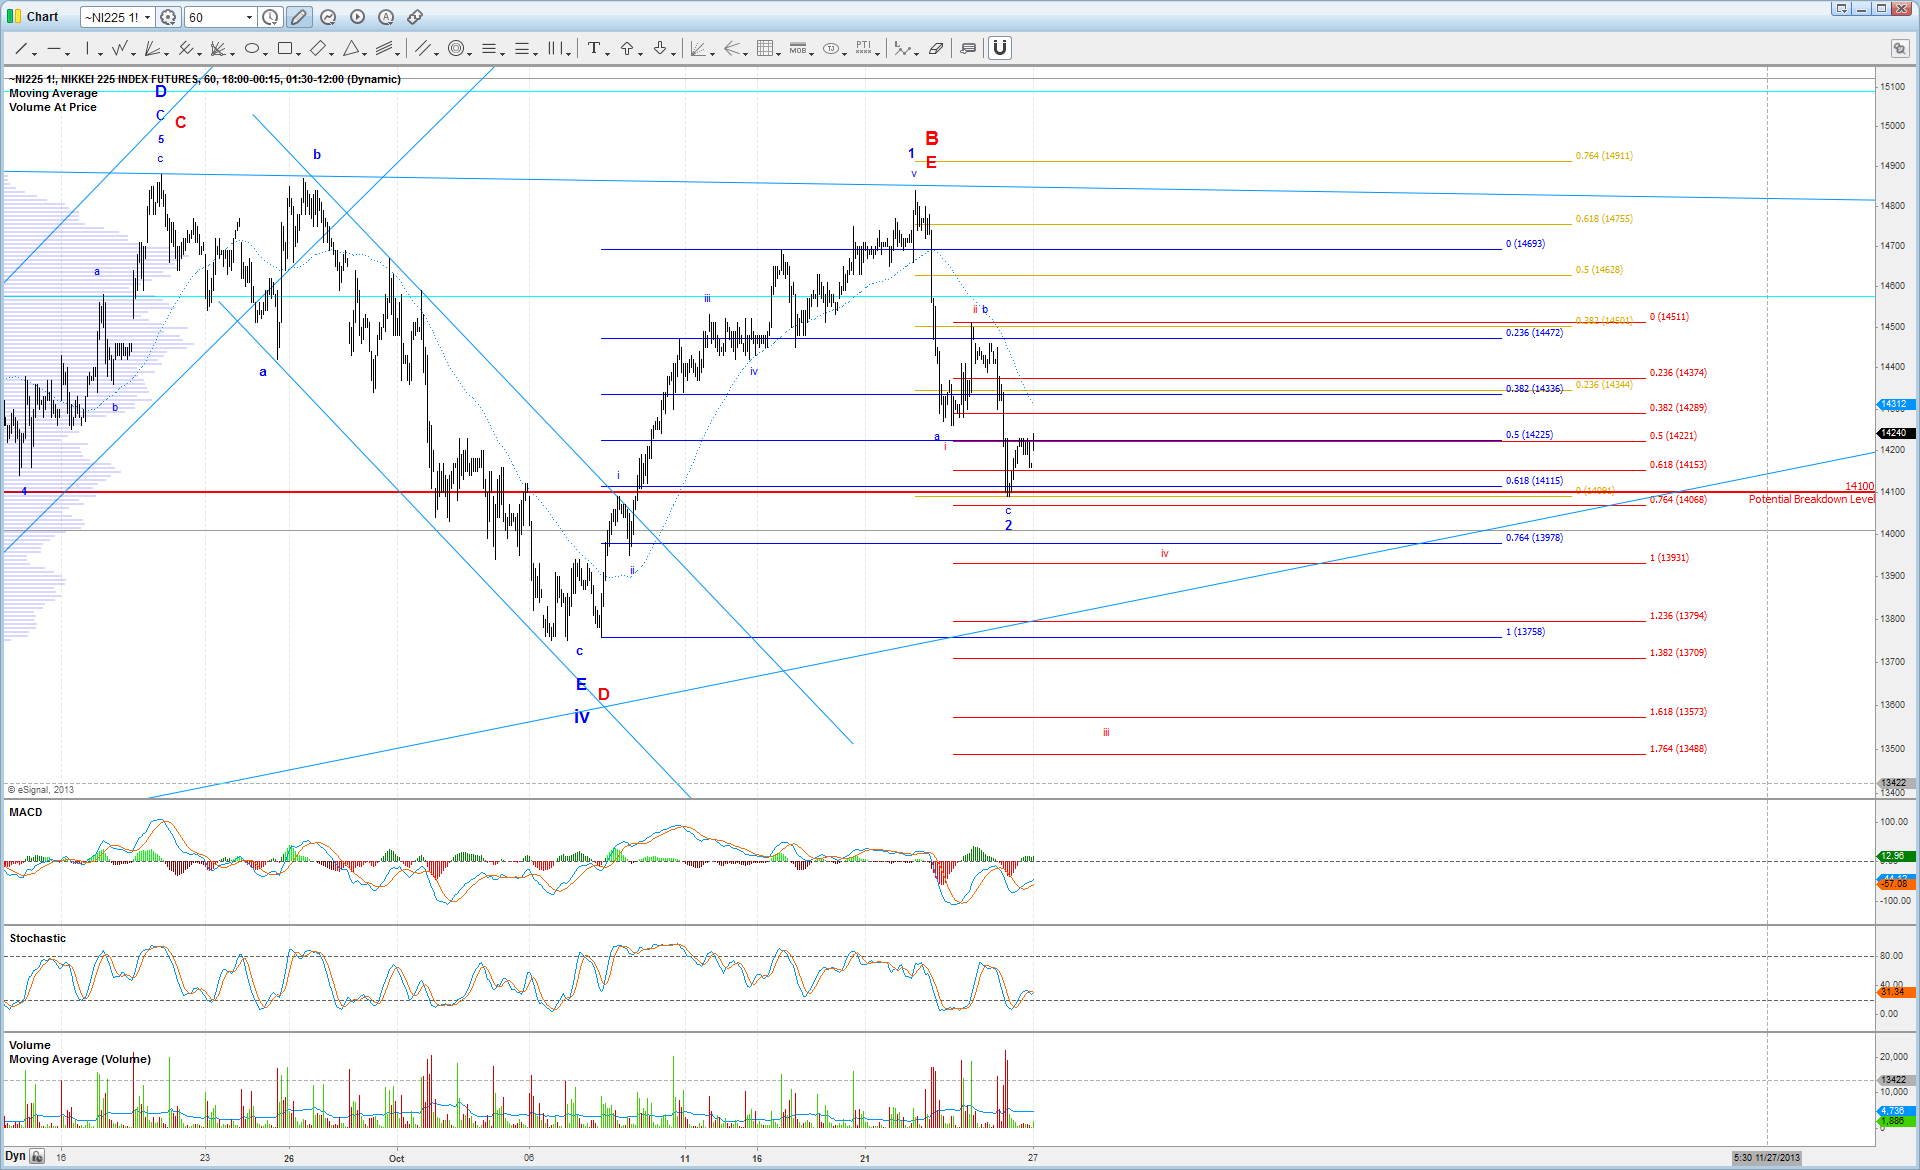Click the 14240 current price marker
Viewport: 1920px width, 1170px height.
pos(1895,433)
